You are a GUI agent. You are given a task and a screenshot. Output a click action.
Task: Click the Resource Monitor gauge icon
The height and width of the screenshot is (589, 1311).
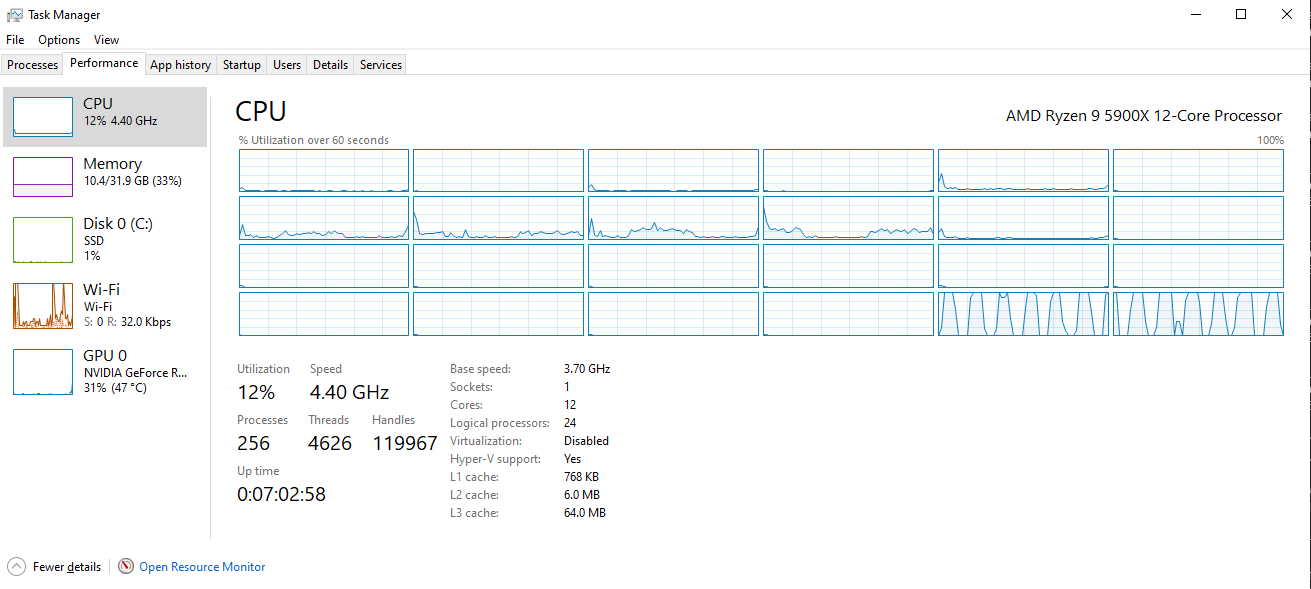(x=126, y=566)
